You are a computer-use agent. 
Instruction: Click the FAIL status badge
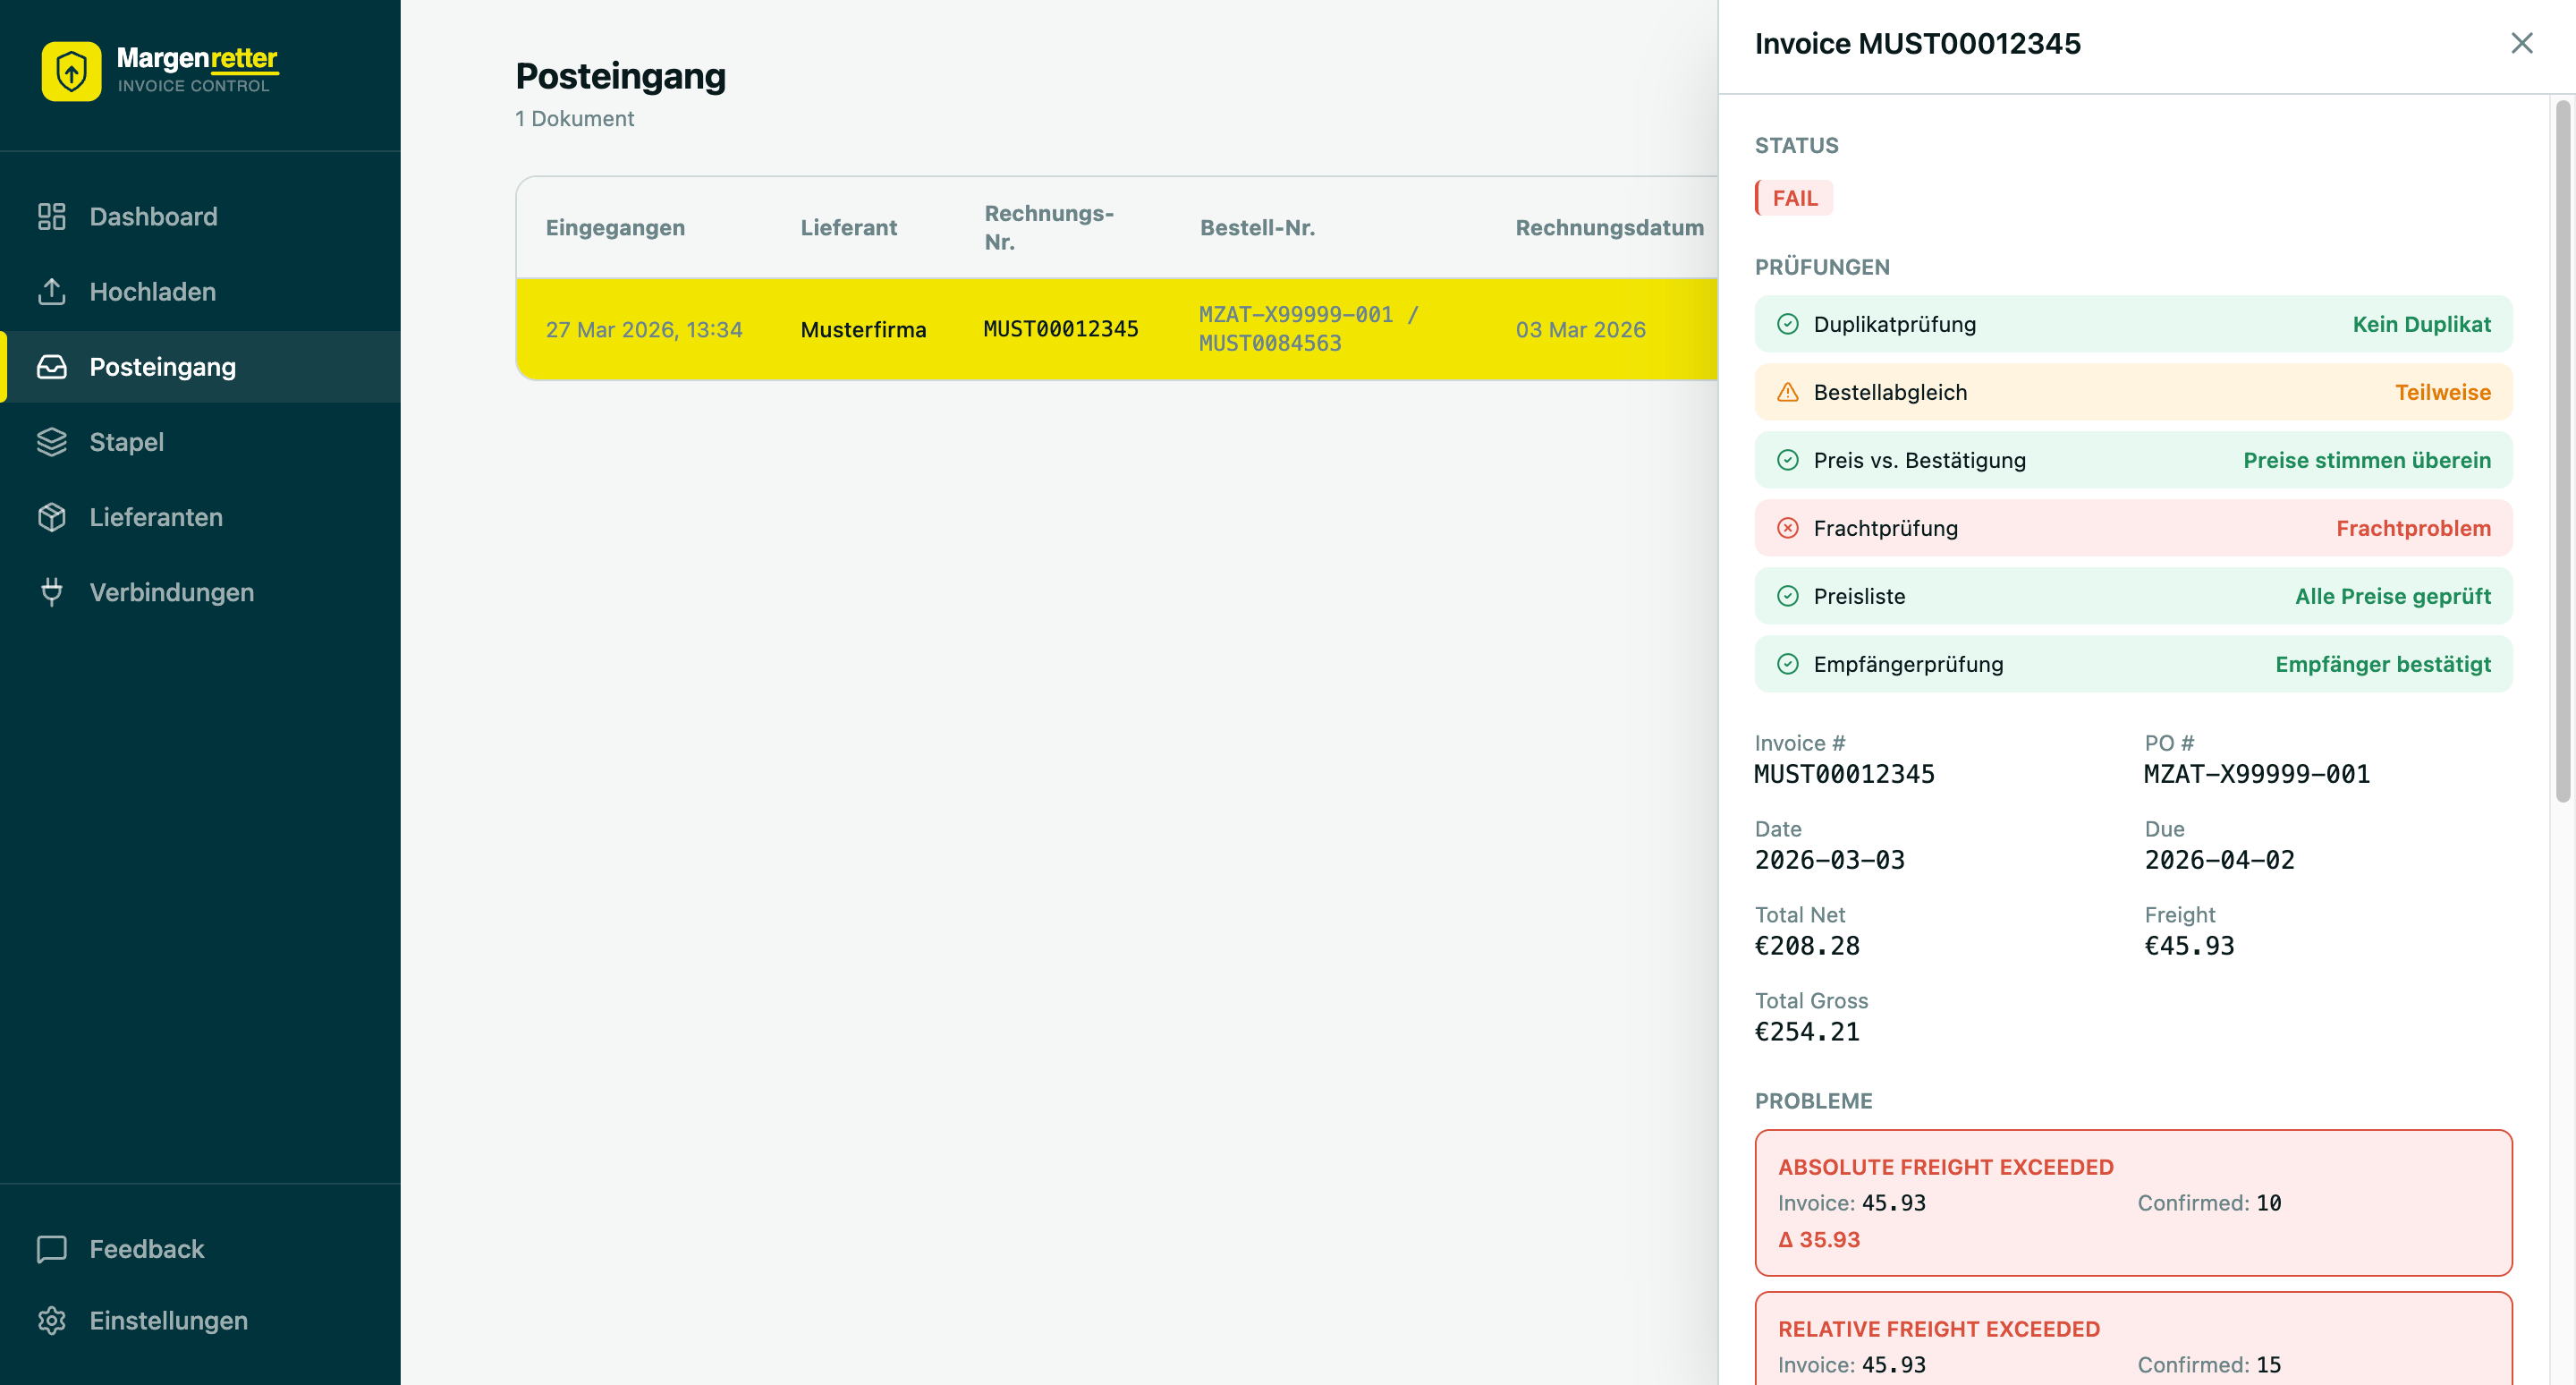tap(1793, 197)
